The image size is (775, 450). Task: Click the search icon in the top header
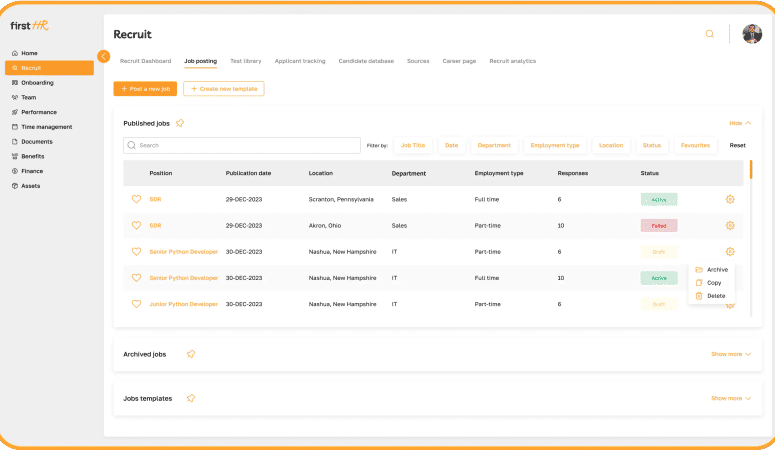(x=709, y=34)
